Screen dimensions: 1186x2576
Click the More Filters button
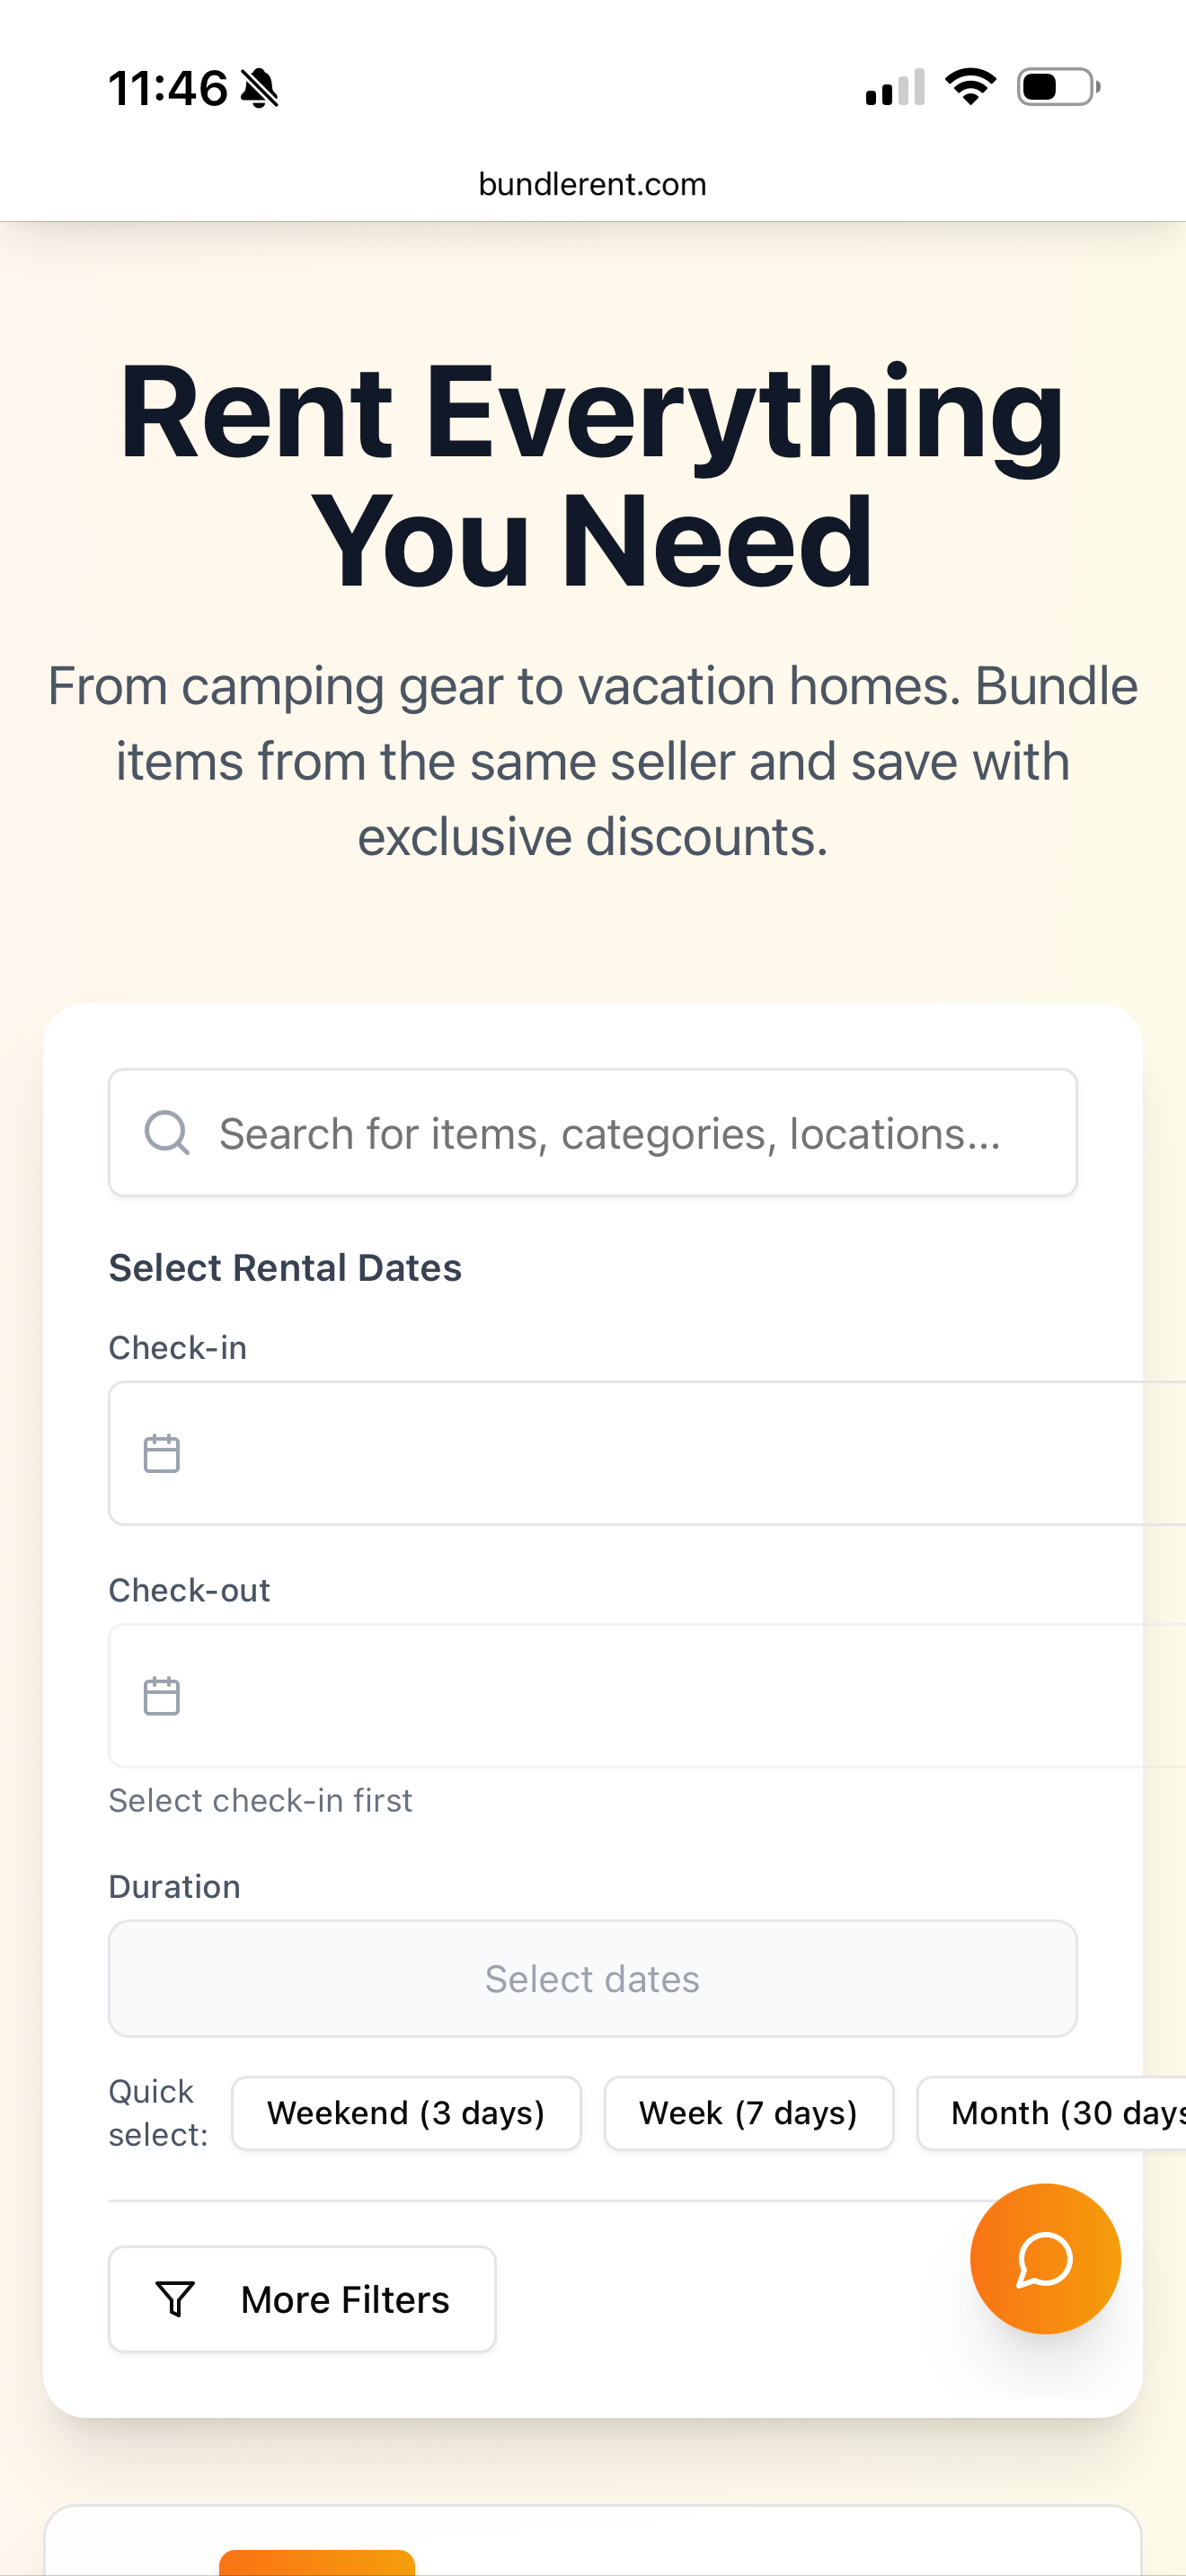coord(302,2299)
